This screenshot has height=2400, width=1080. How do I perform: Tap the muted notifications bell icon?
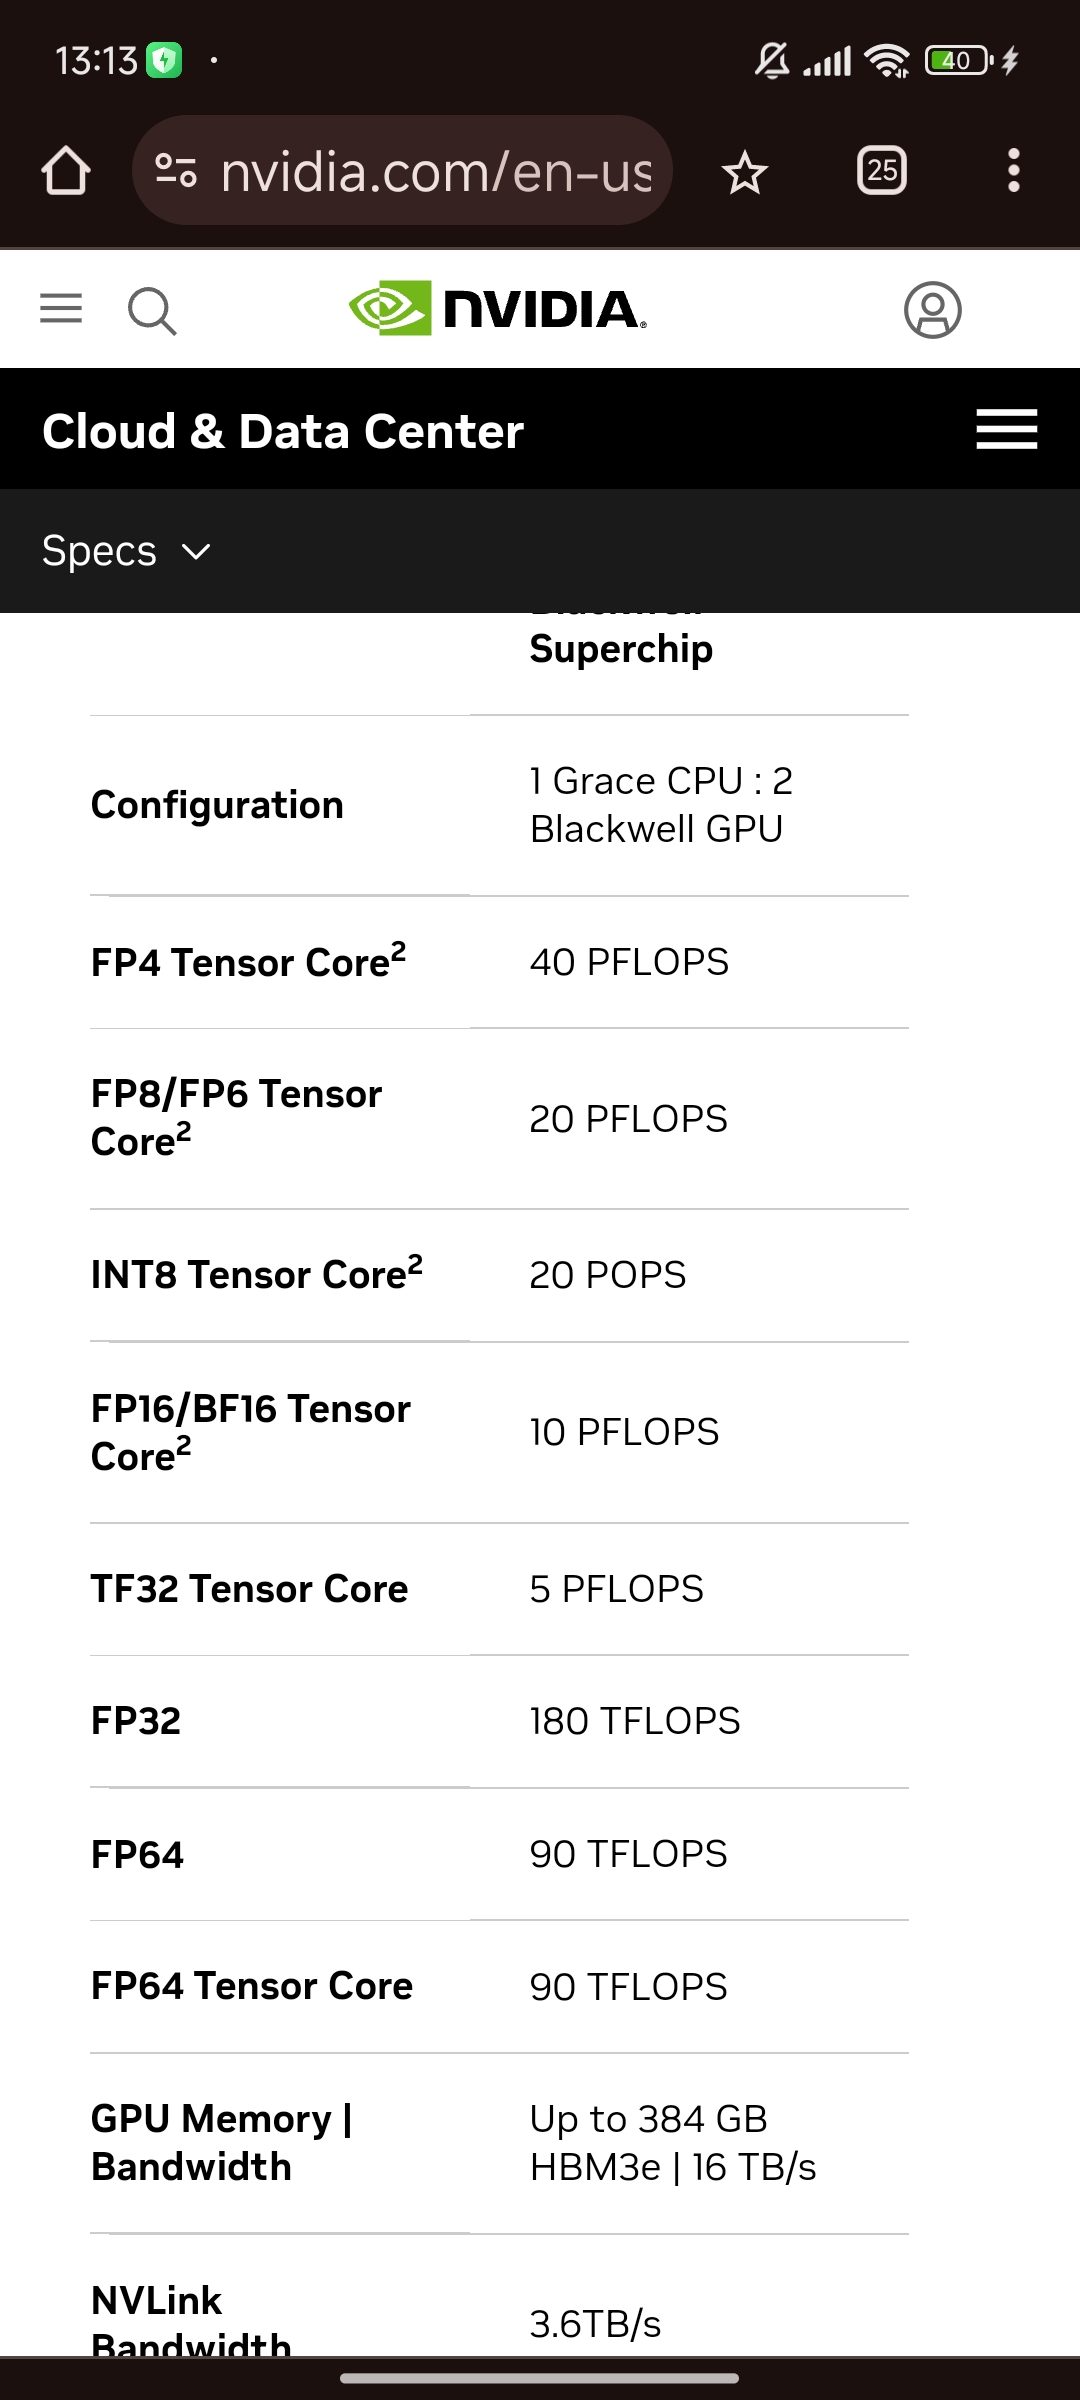point(771,61)
